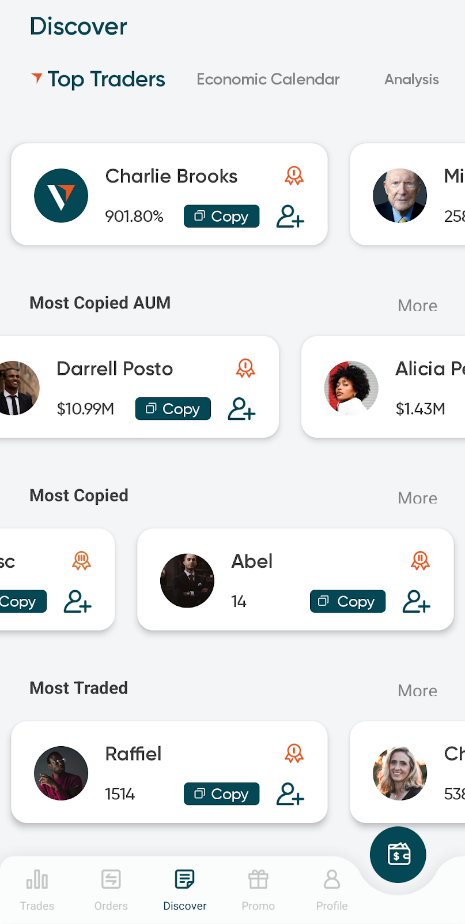The height and width of the screenshot is (924, 465).
Task: Open Abel's profile picture
Action: pos(187,580)
